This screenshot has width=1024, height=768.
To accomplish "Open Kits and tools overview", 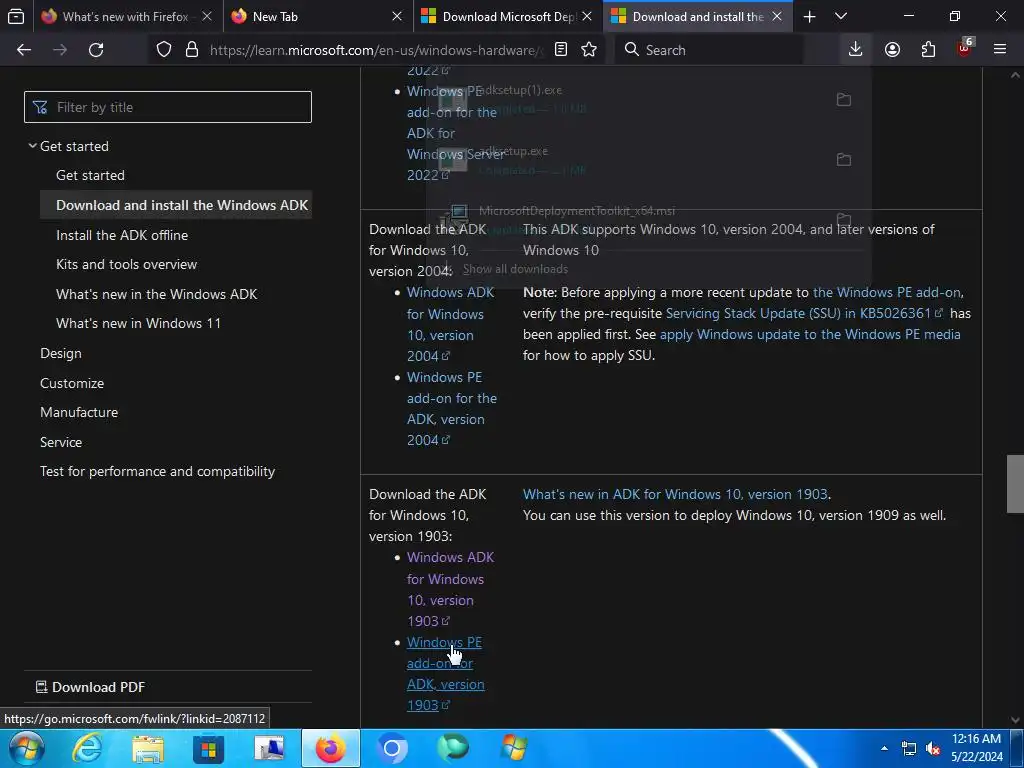I will [x=127, y=264].
